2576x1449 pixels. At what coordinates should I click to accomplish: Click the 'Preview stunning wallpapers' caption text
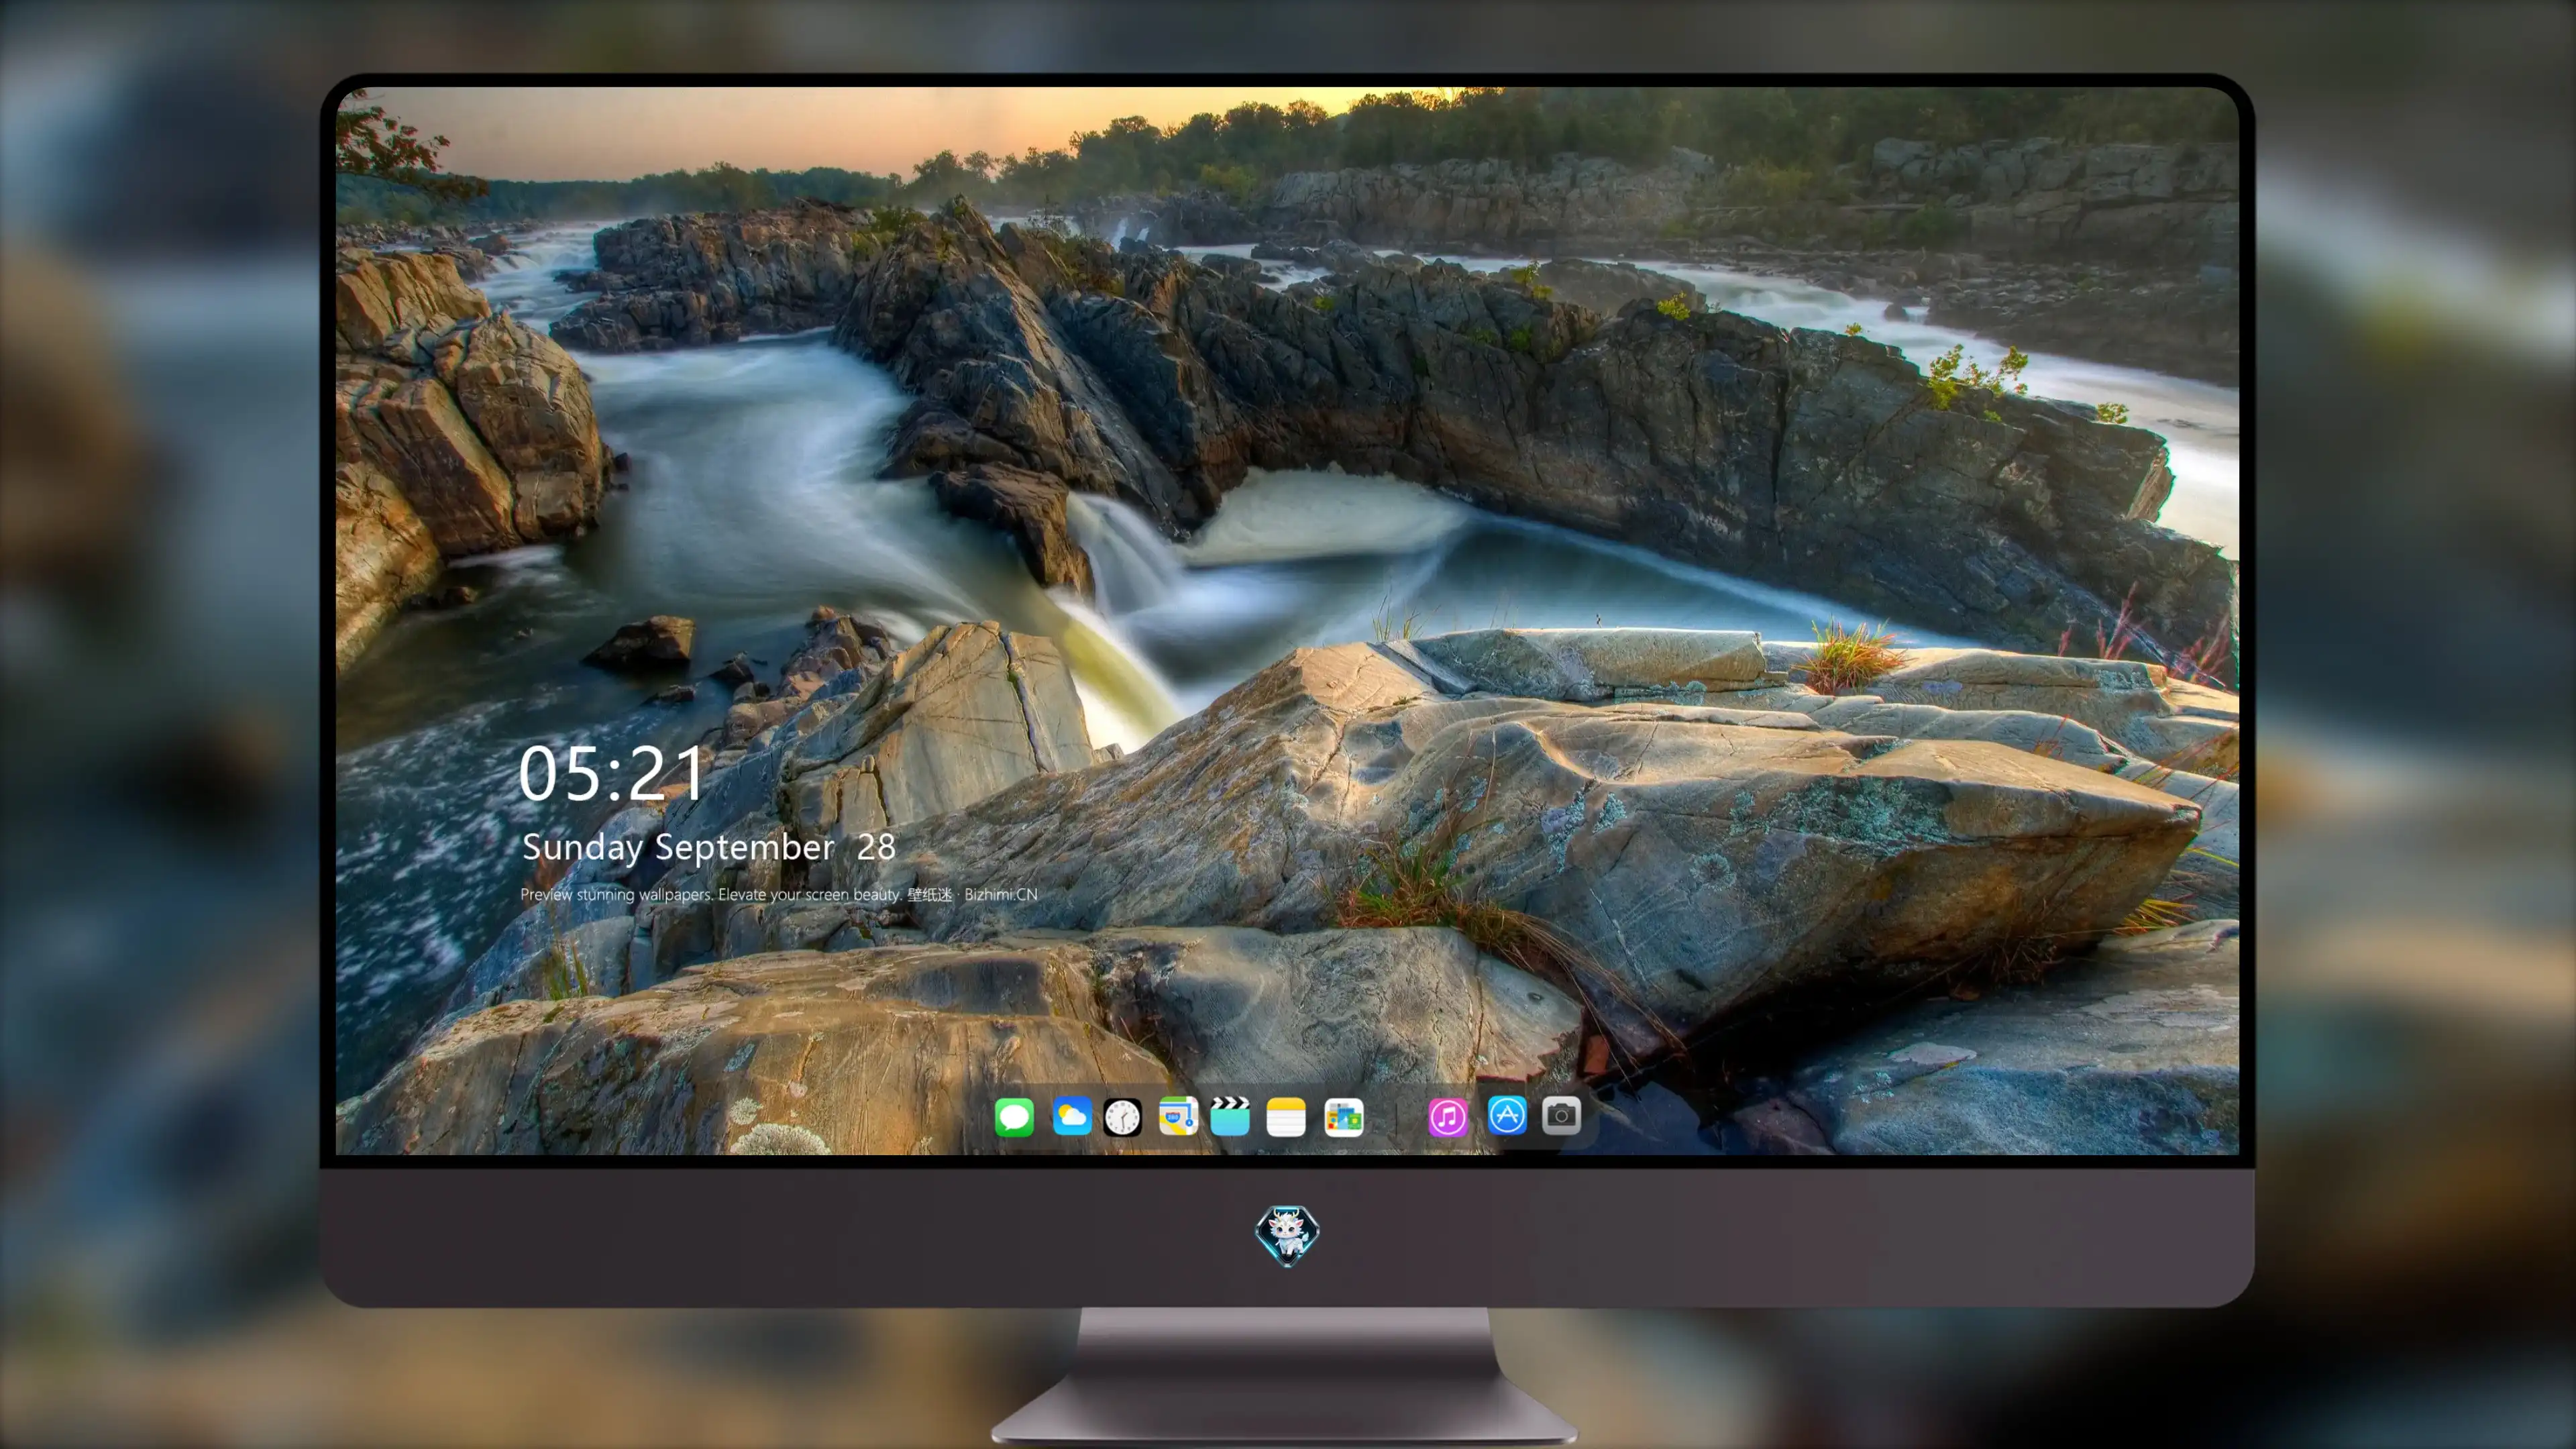616,895
